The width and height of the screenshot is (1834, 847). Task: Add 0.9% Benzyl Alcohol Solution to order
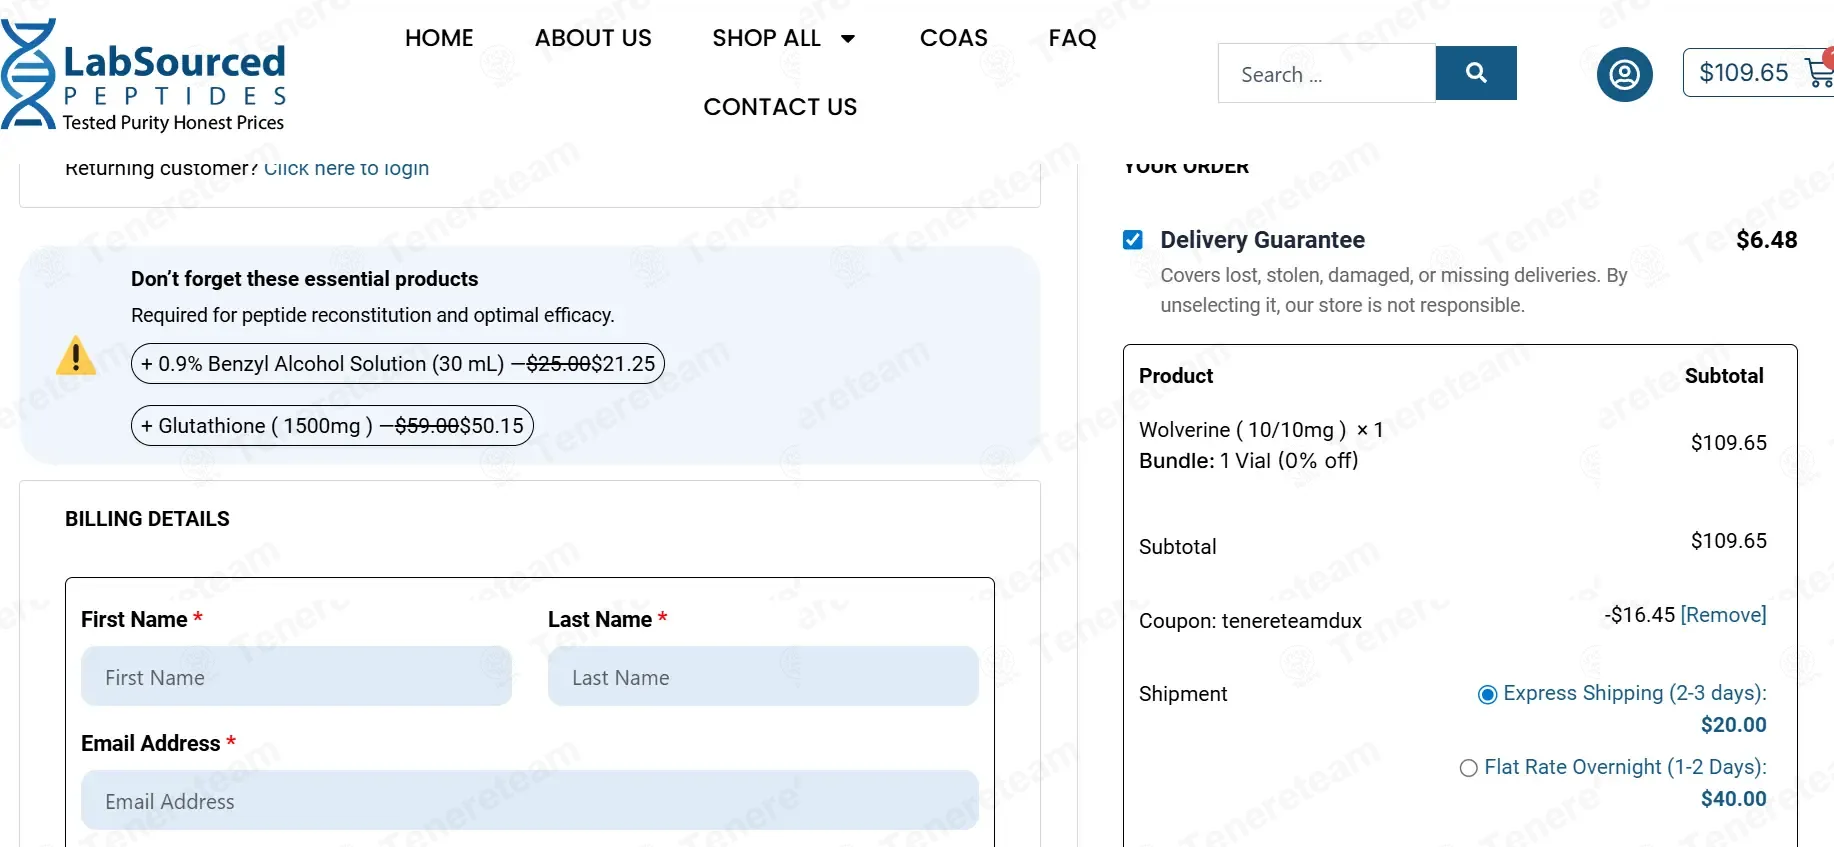[398, 364]
